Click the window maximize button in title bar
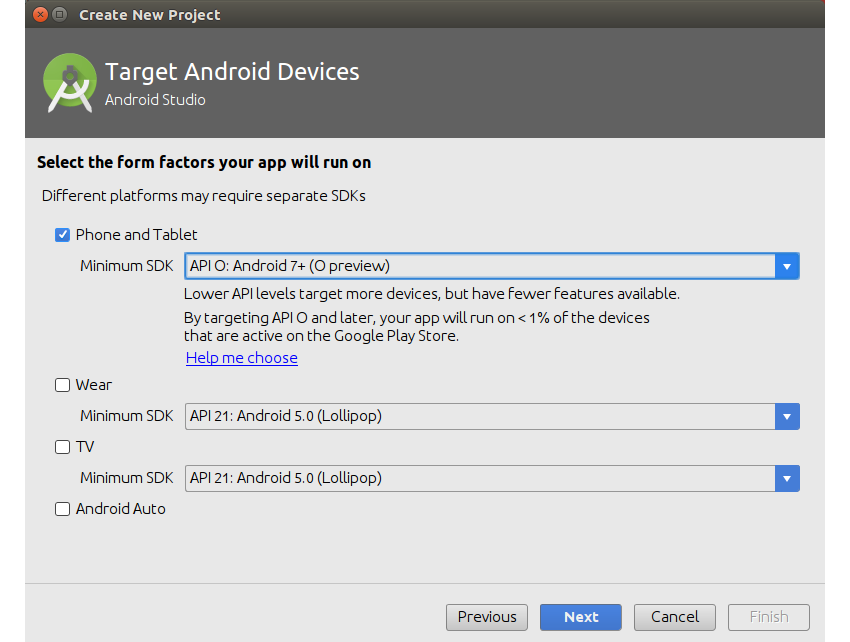 60,15
